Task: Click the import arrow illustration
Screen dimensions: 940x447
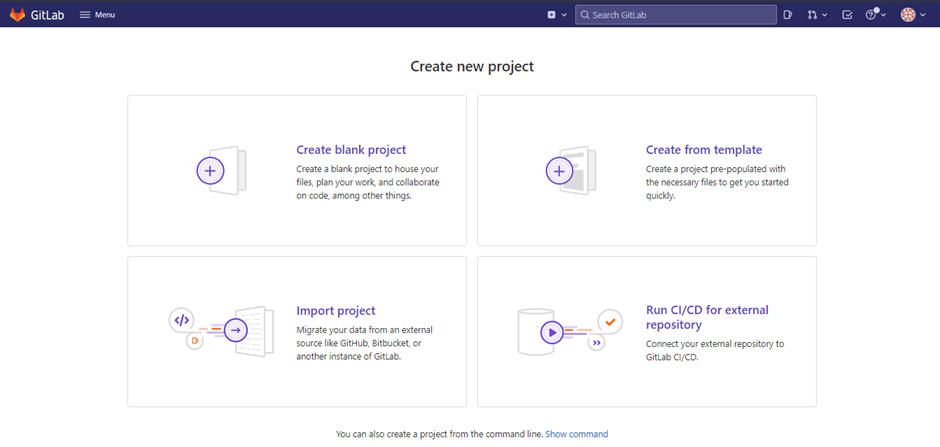Action: point(236,330)
